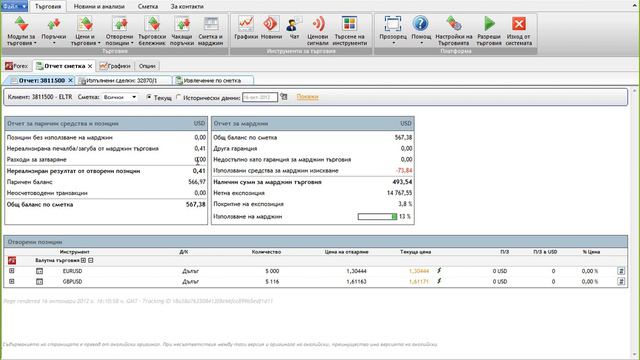Screen dimensions: 640x360
Task: Click the EURUSD row trade ticket icon
Action: pos(39,271)
